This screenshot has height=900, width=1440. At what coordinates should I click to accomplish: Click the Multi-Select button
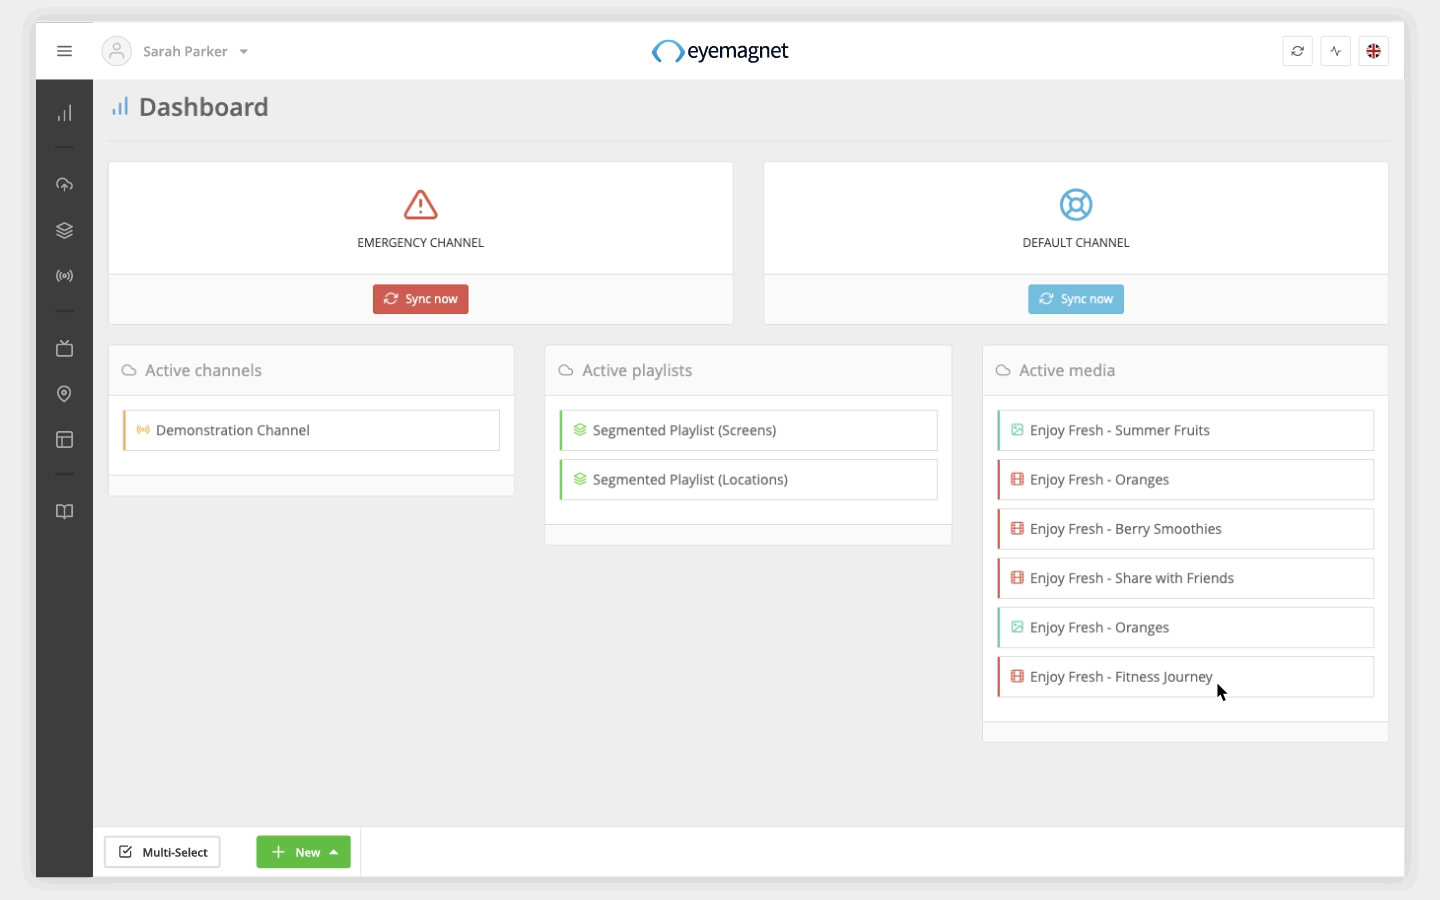point(162,852)
